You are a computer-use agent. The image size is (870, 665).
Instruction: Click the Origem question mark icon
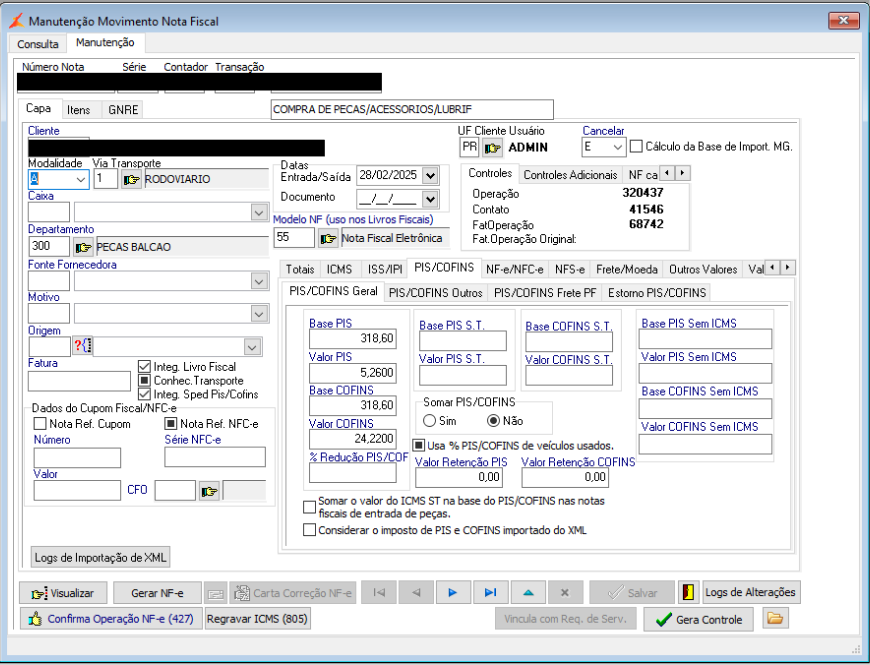[x=82, y=346]
